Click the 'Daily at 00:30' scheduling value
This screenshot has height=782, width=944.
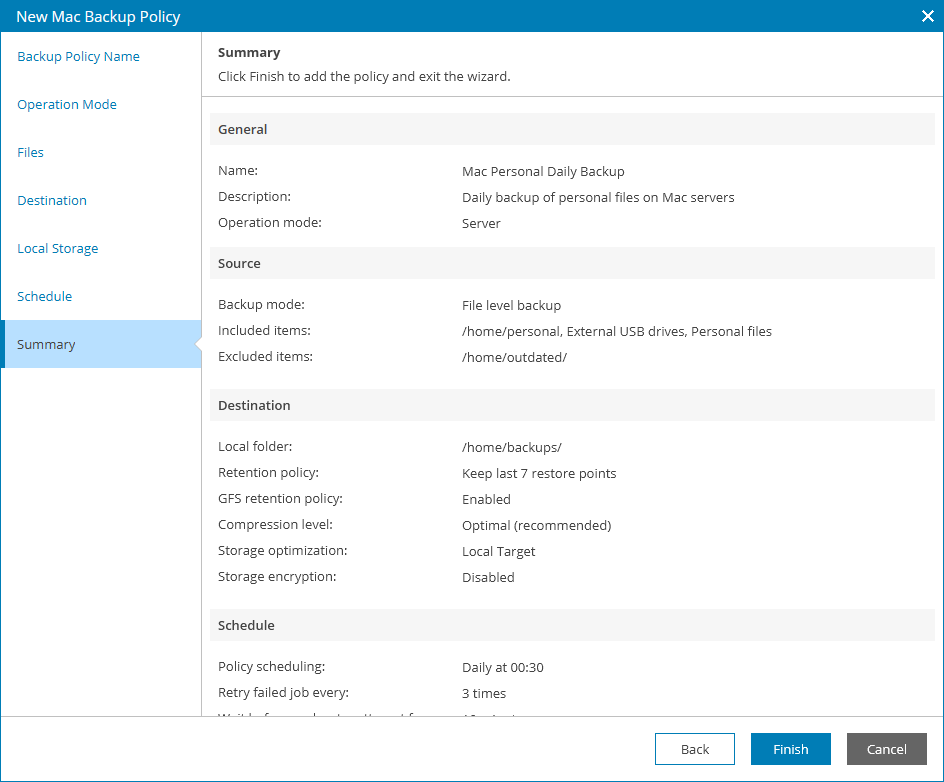point(503,667)
